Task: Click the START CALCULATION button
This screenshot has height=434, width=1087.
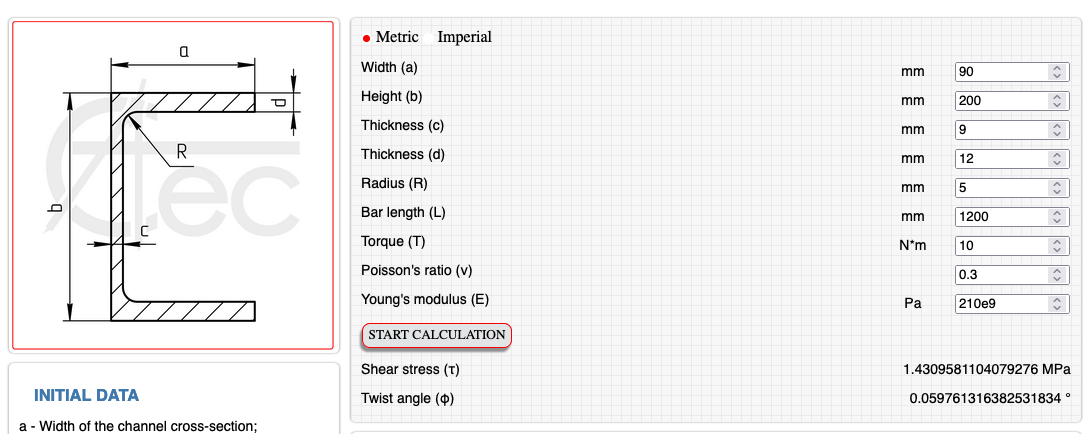Action: (436, 335)
